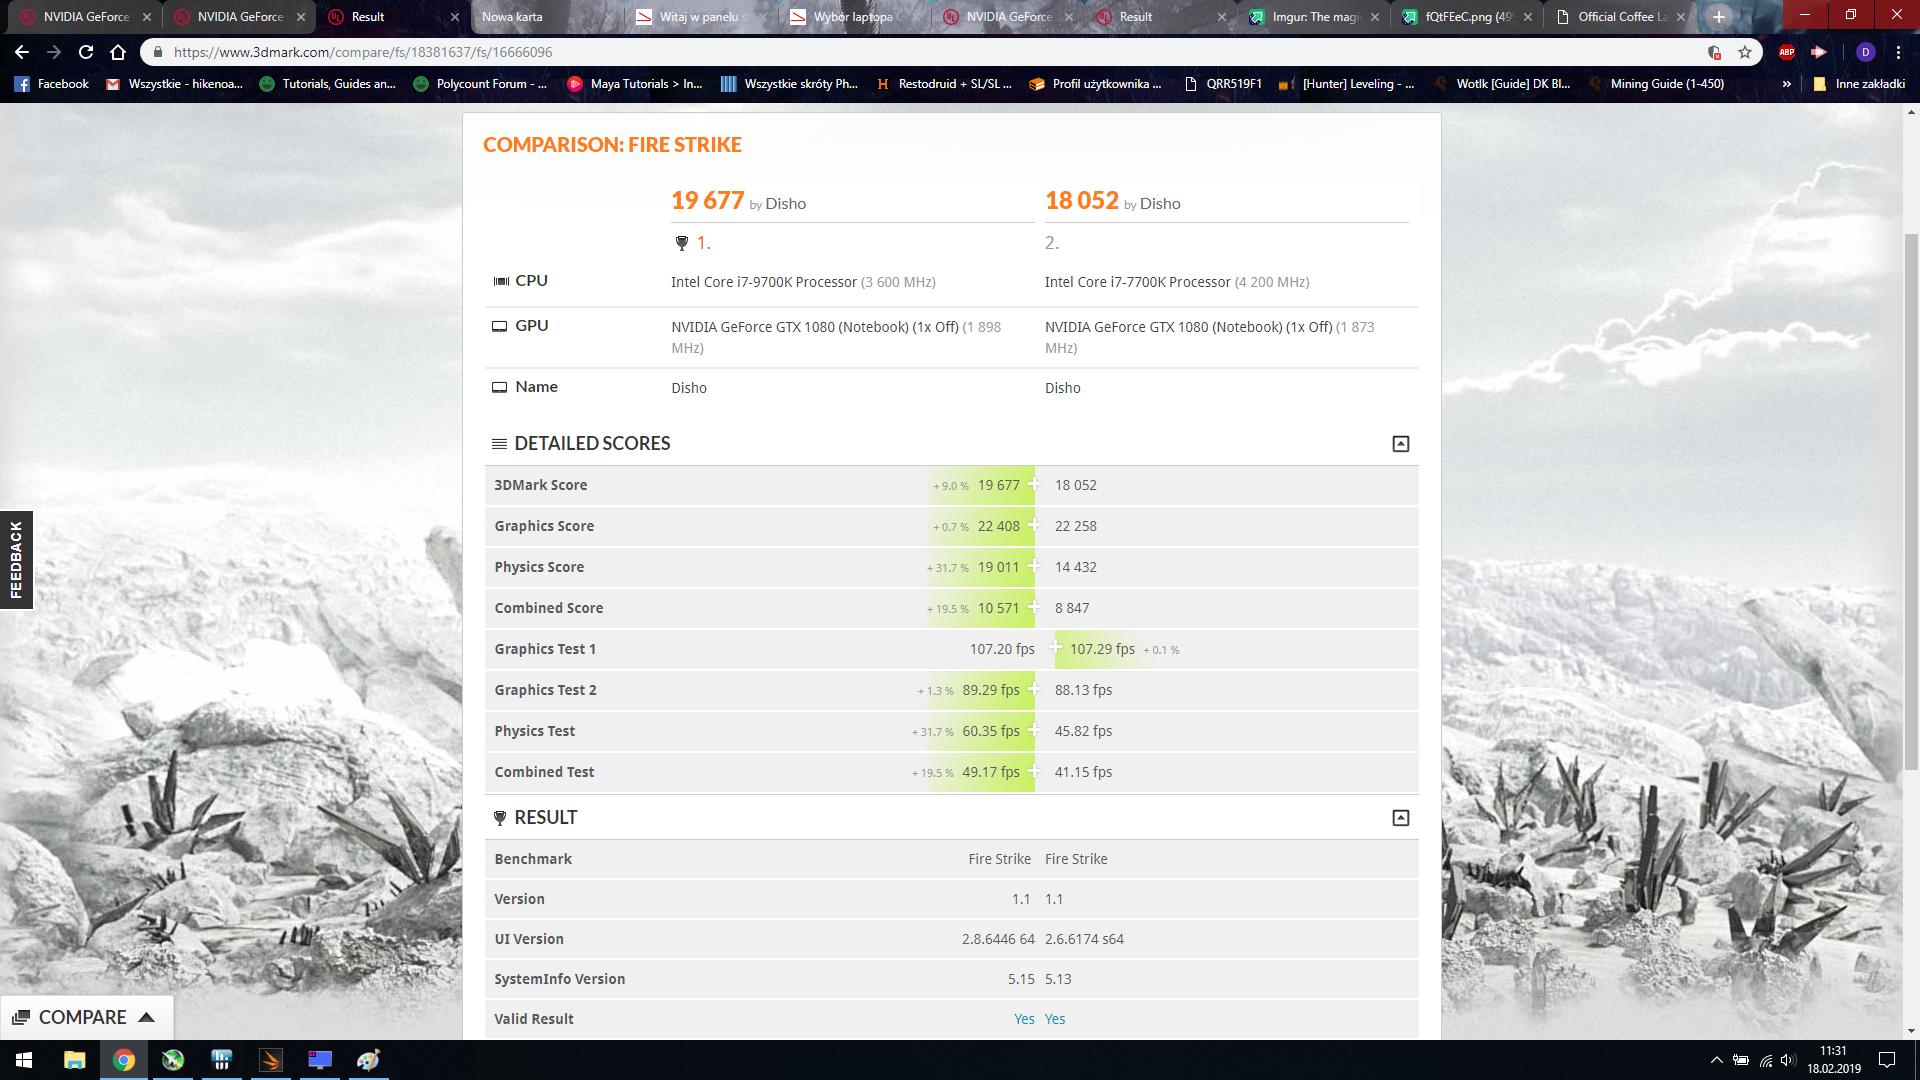Open the browser home page icon

click(118, 52)
